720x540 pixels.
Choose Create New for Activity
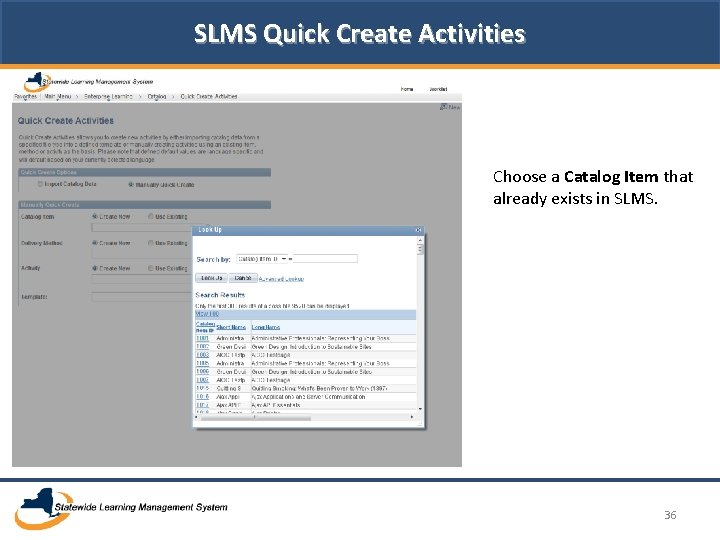pos(95,268)
